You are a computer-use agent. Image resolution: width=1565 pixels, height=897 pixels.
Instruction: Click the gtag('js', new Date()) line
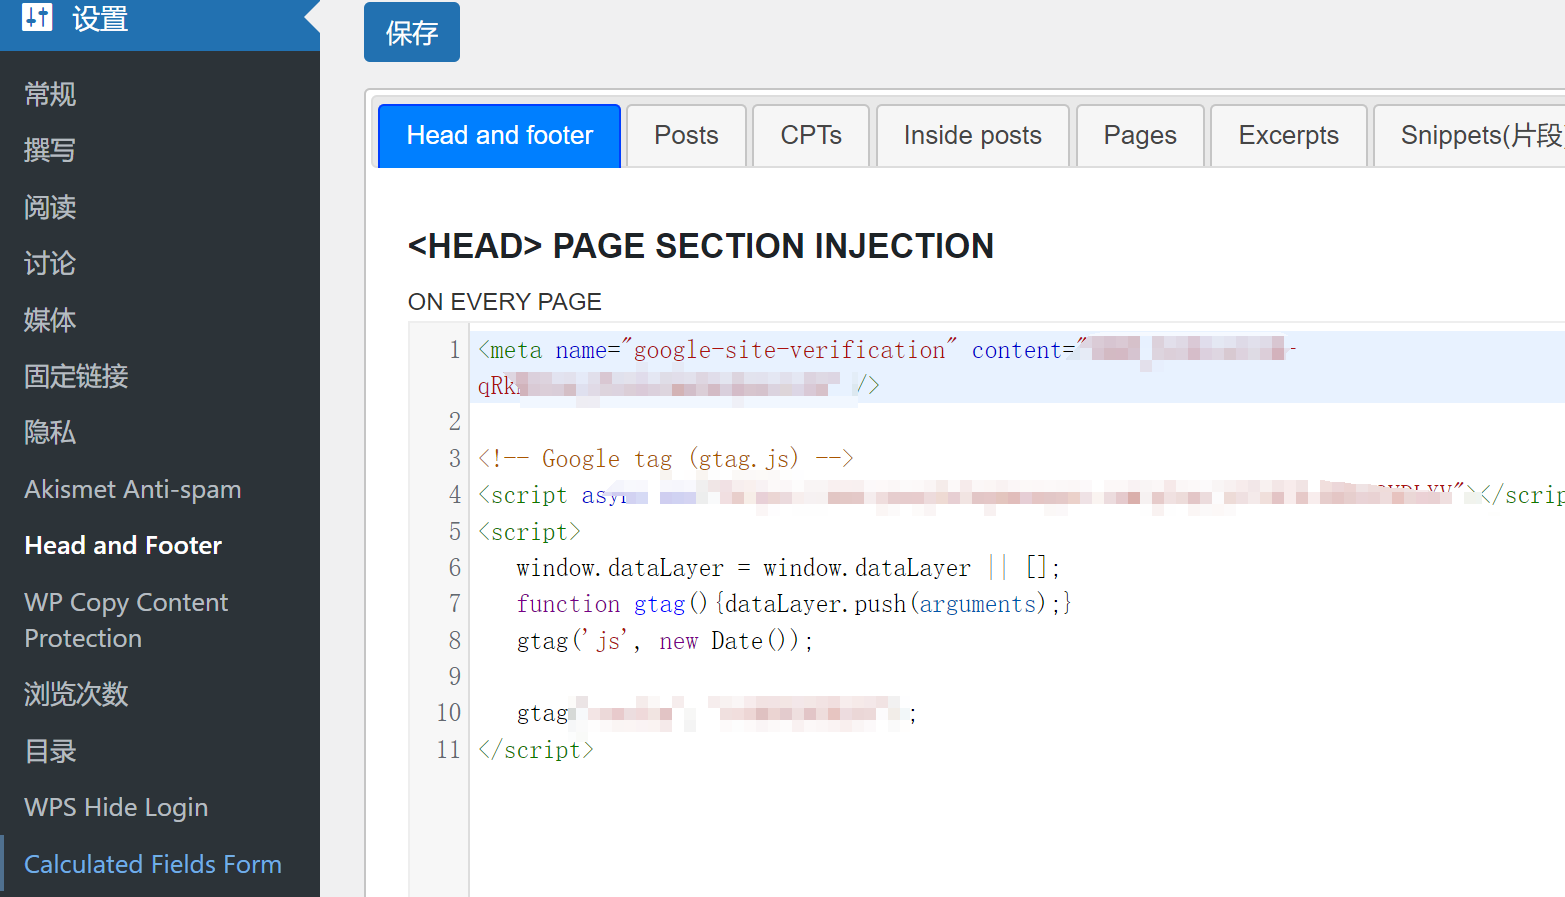pyautogui.click(x=665, y=641)
